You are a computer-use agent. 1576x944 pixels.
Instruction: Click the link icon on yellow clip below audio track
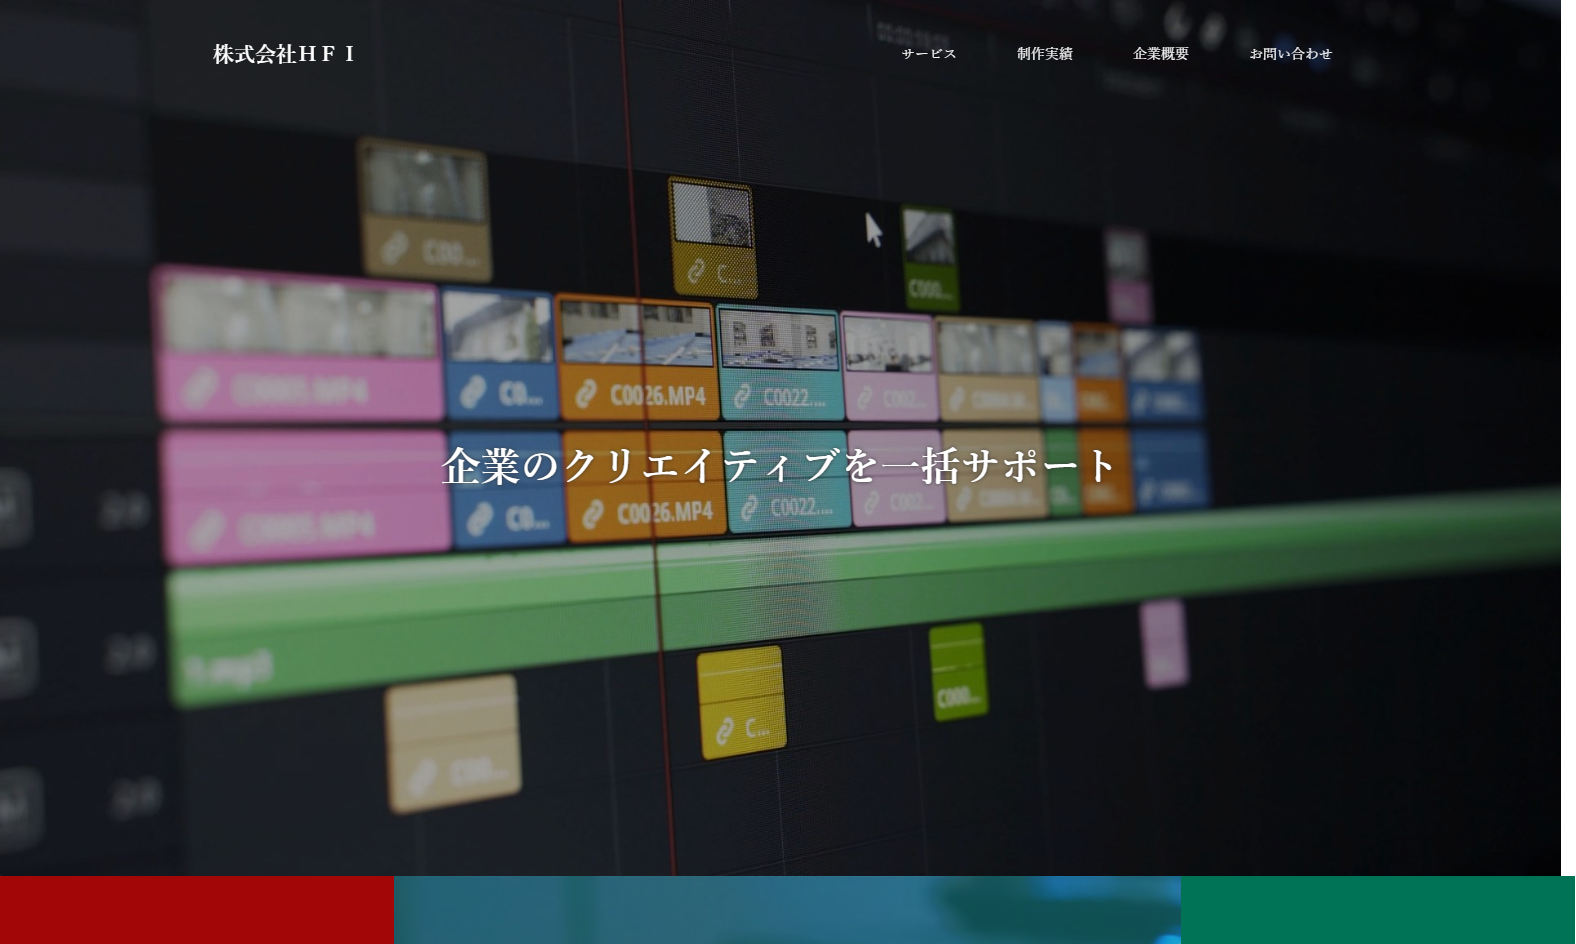725,731
